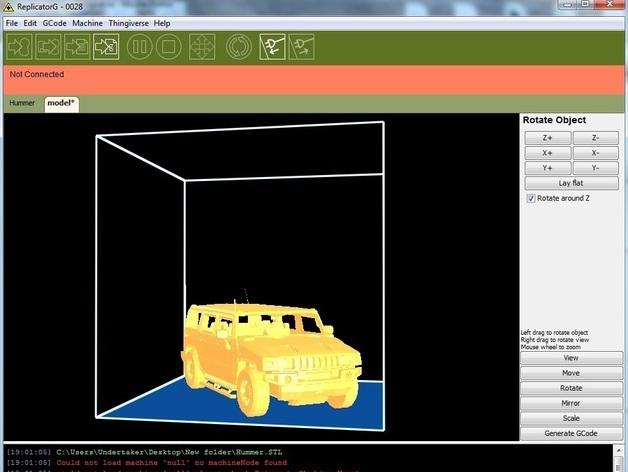Click the Pause build round icon

[139, 47]
